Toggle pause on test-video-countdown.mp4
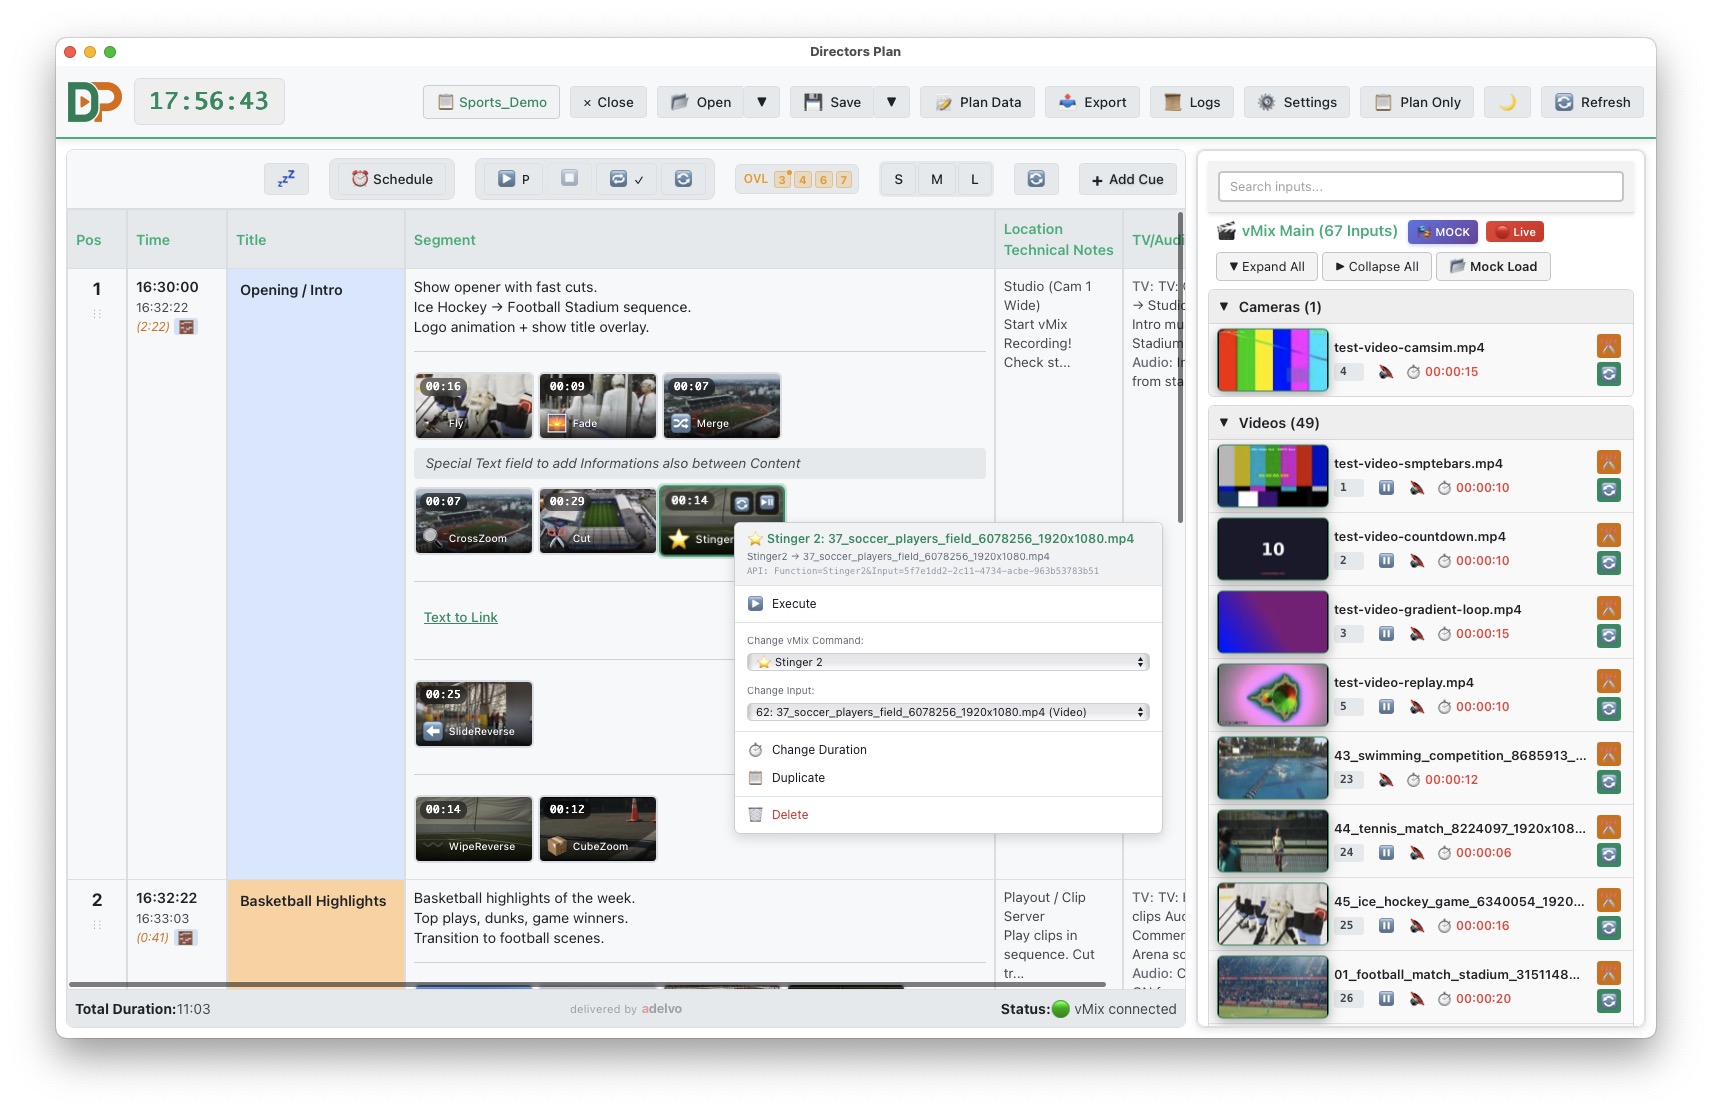The height and width of the screenshot is (1112, 1712). click(x=1387, y=561)
